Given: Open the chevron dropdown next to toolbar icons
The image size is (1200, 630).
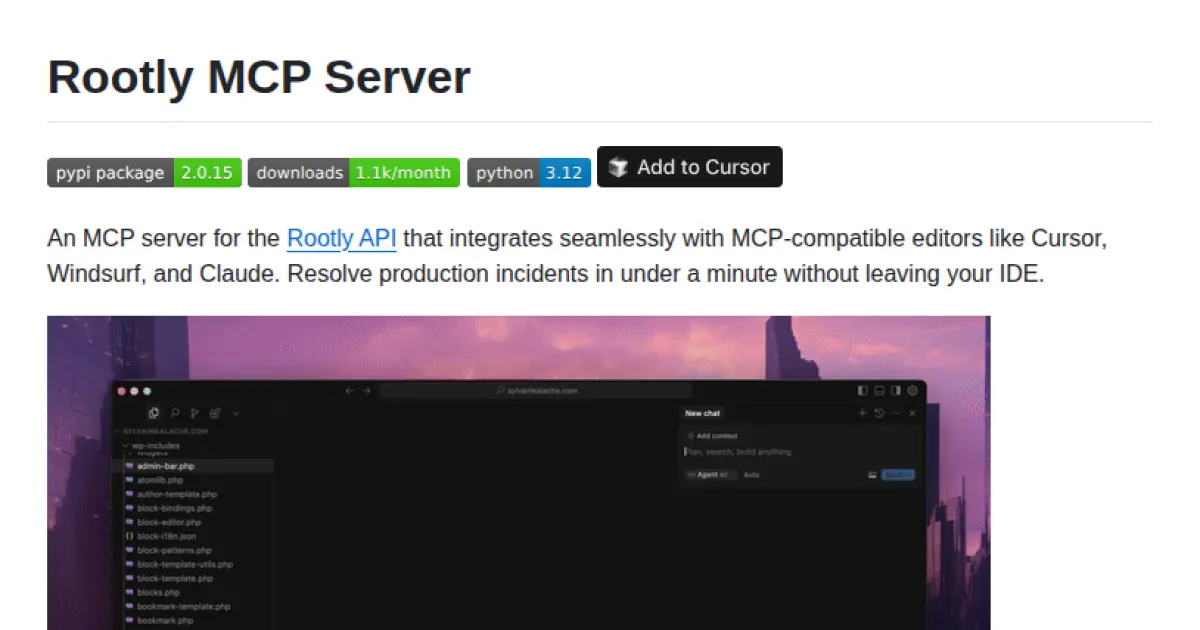Looking at the screenshot, I should pyautogui.click(x=236, y=413).
